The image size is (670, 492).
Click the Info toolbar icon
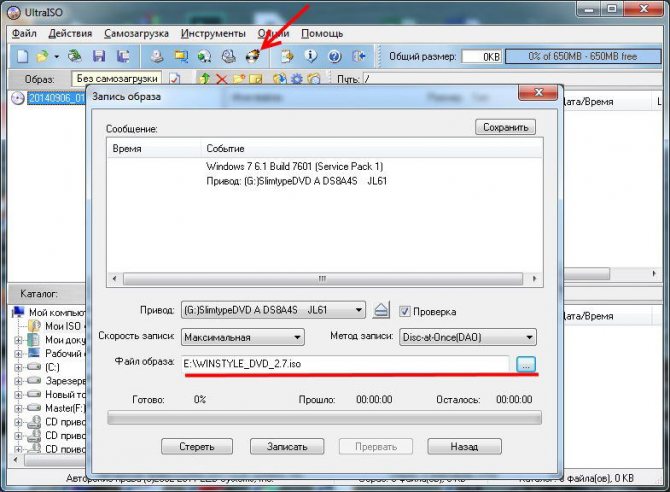(311, 56)
